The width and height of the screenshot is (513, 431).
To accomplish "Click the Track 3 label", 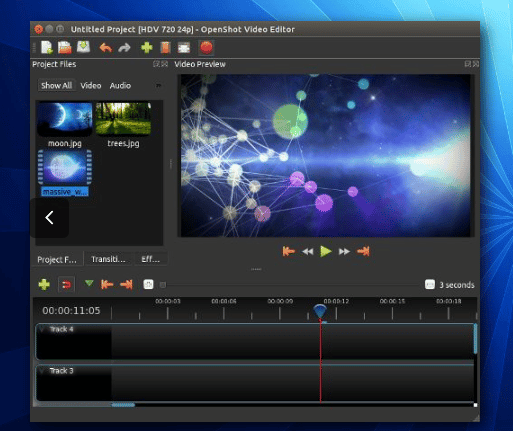I will (61, 371).
